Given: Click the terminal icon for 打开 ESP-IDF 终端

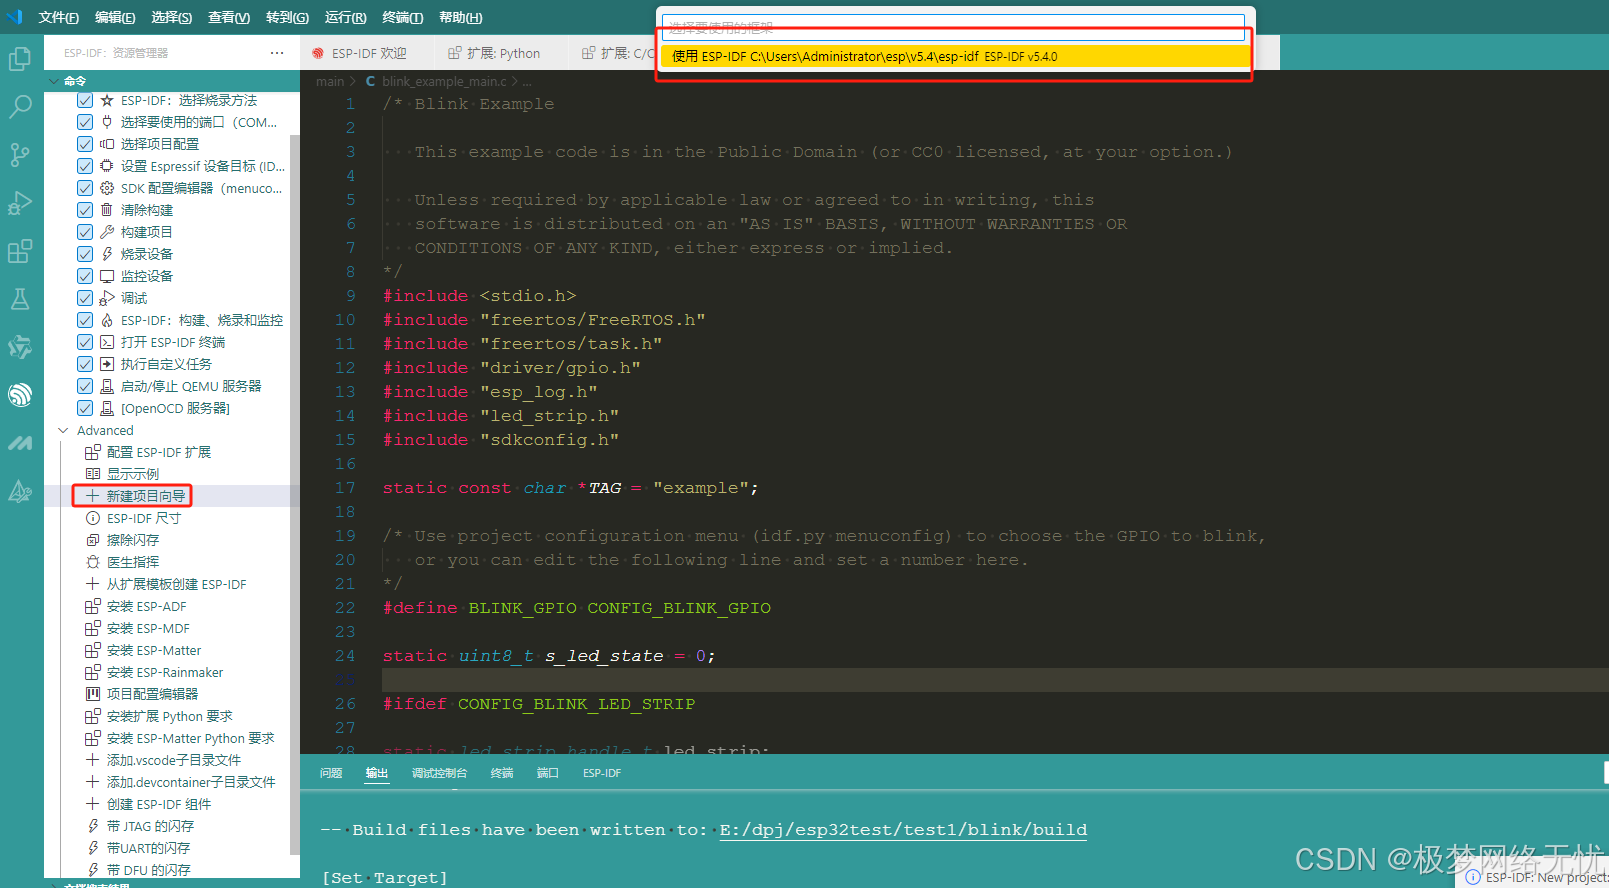Looking at the screenshot, I should pos(107,342).
